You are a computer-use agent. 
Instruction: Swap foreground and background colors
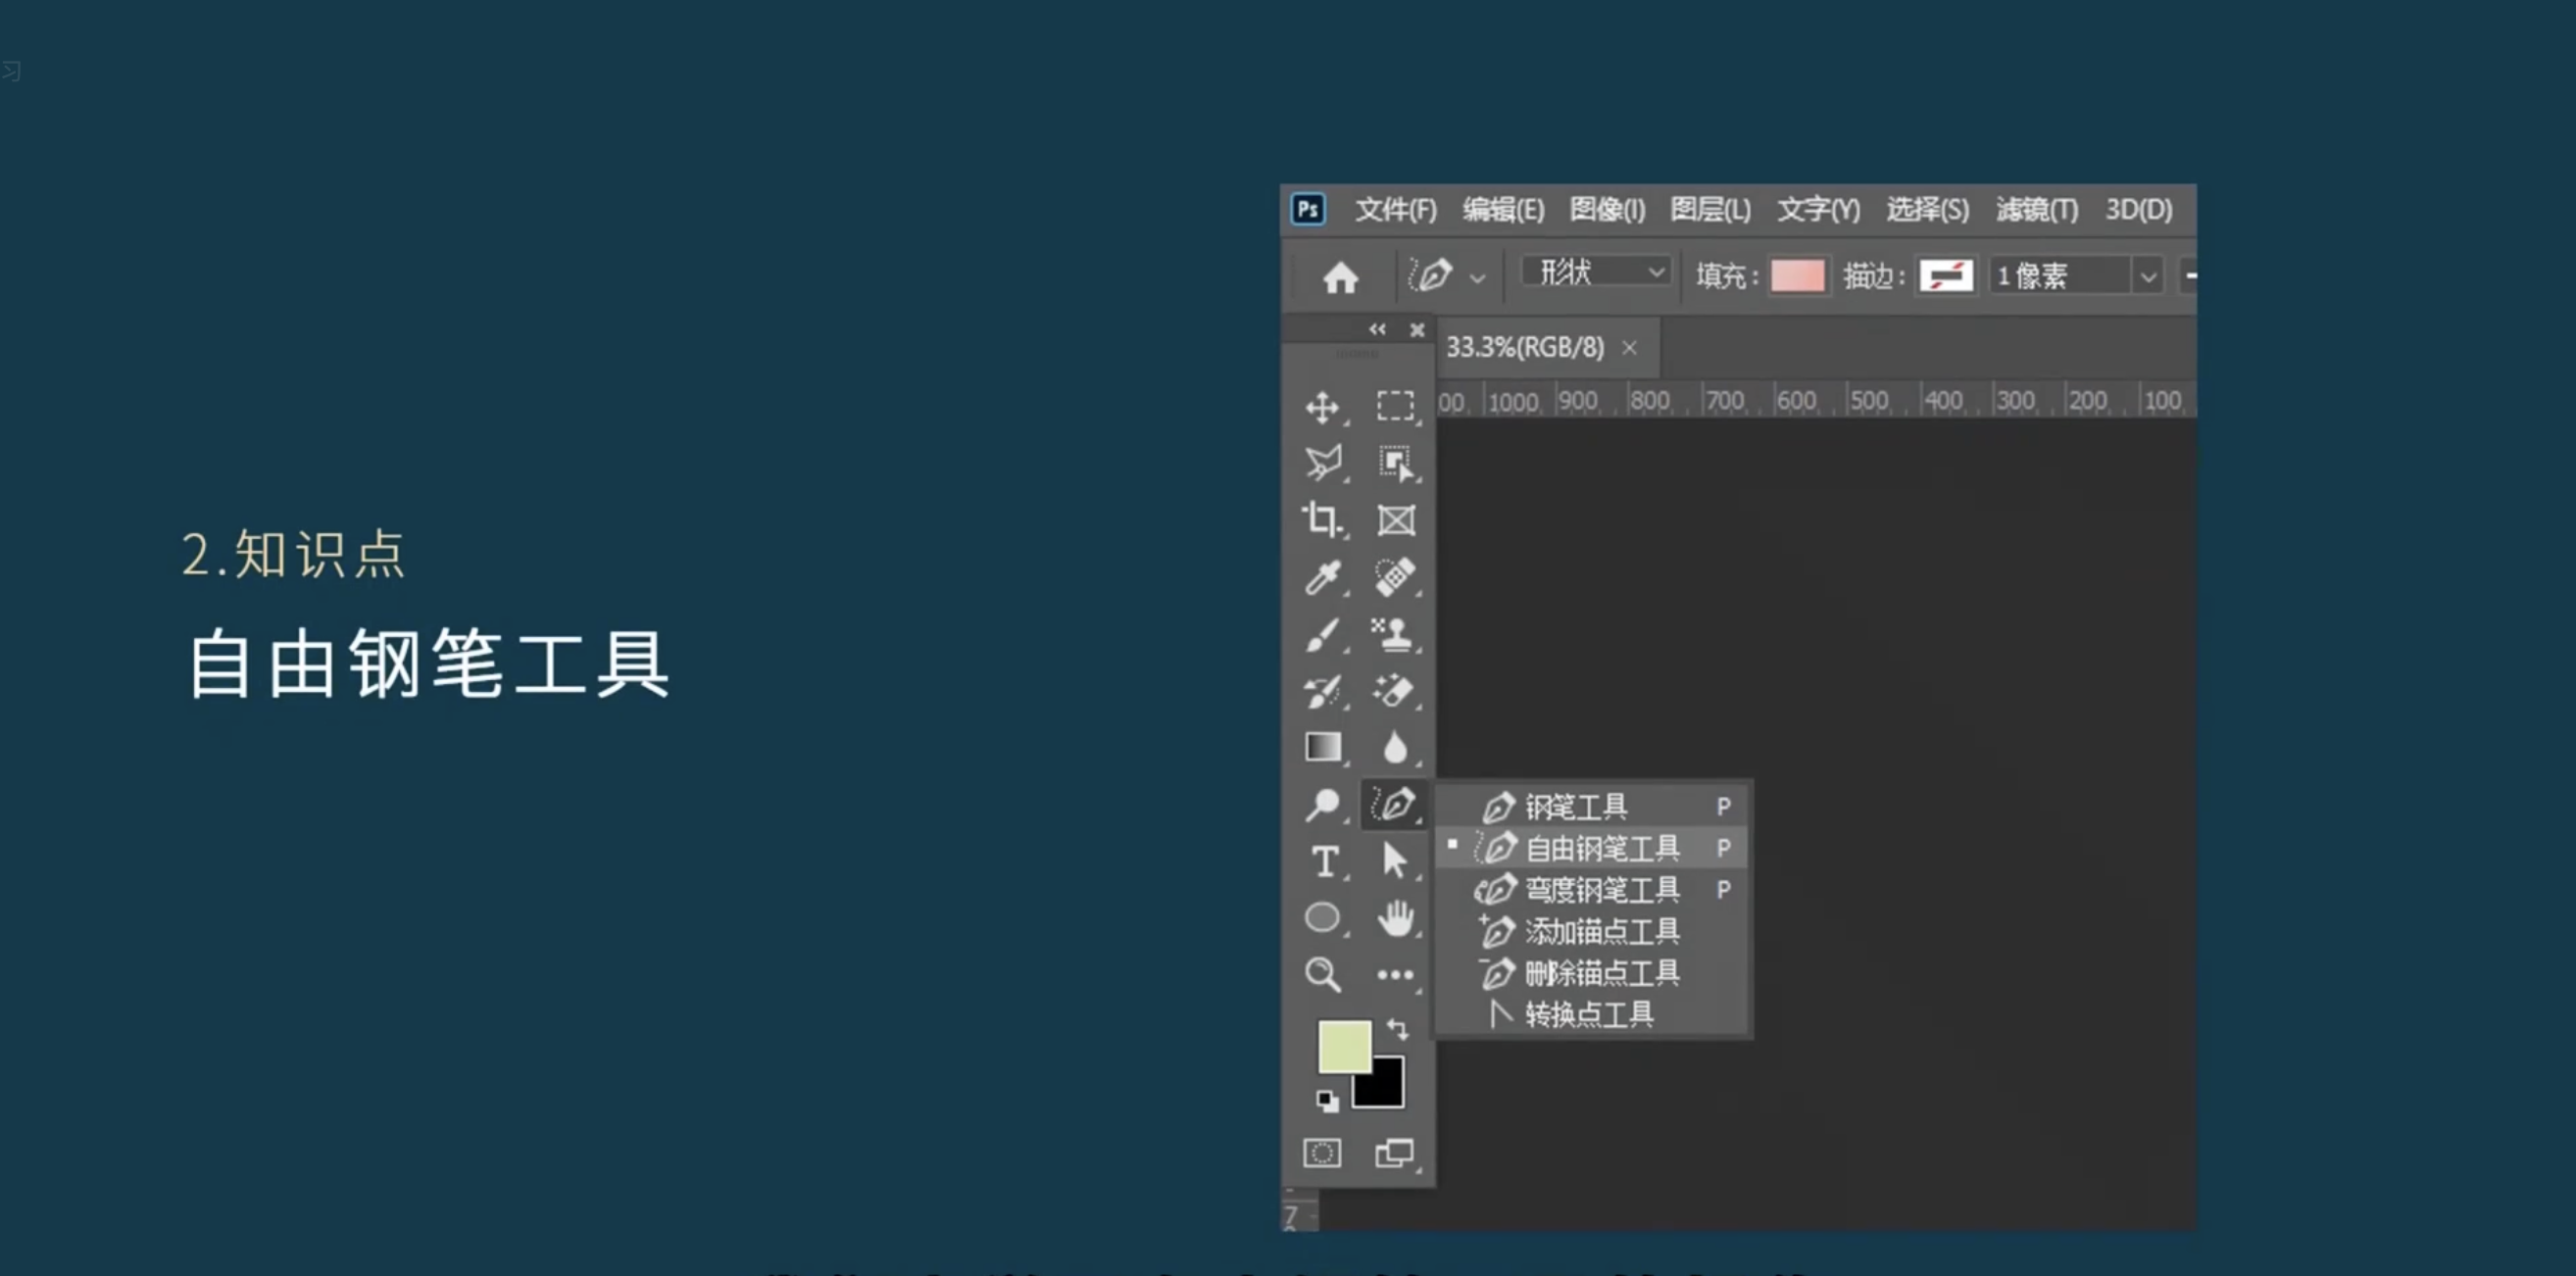tap(1398, 1029)
